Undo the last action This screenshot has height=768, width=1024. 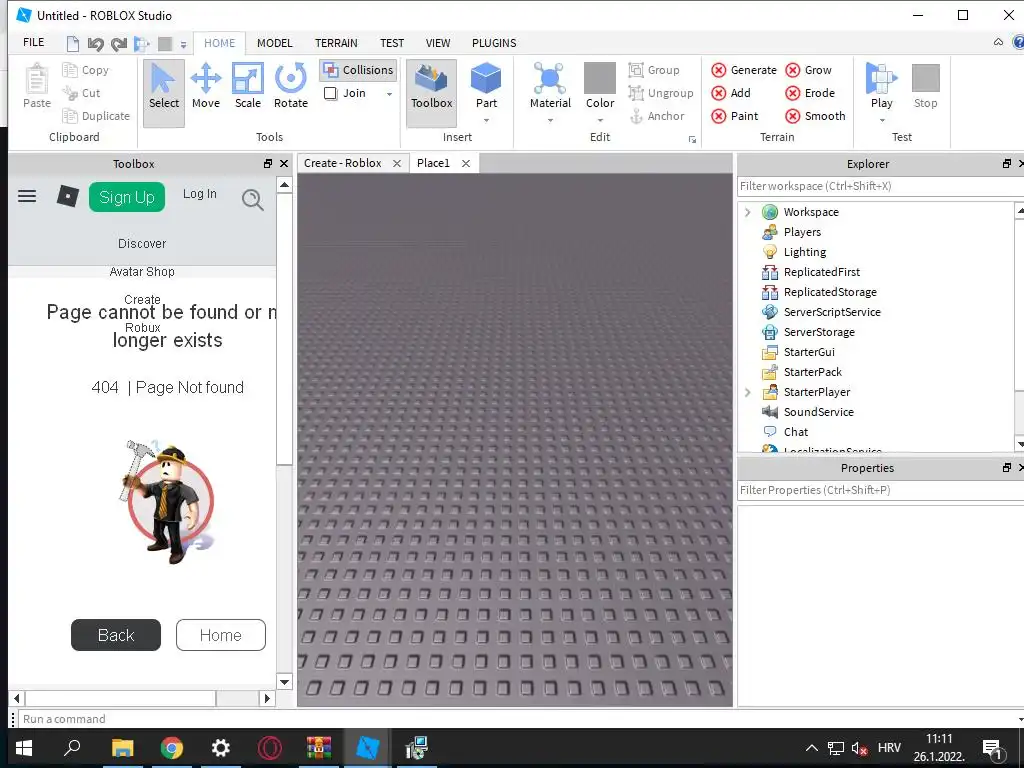point(95,44)
